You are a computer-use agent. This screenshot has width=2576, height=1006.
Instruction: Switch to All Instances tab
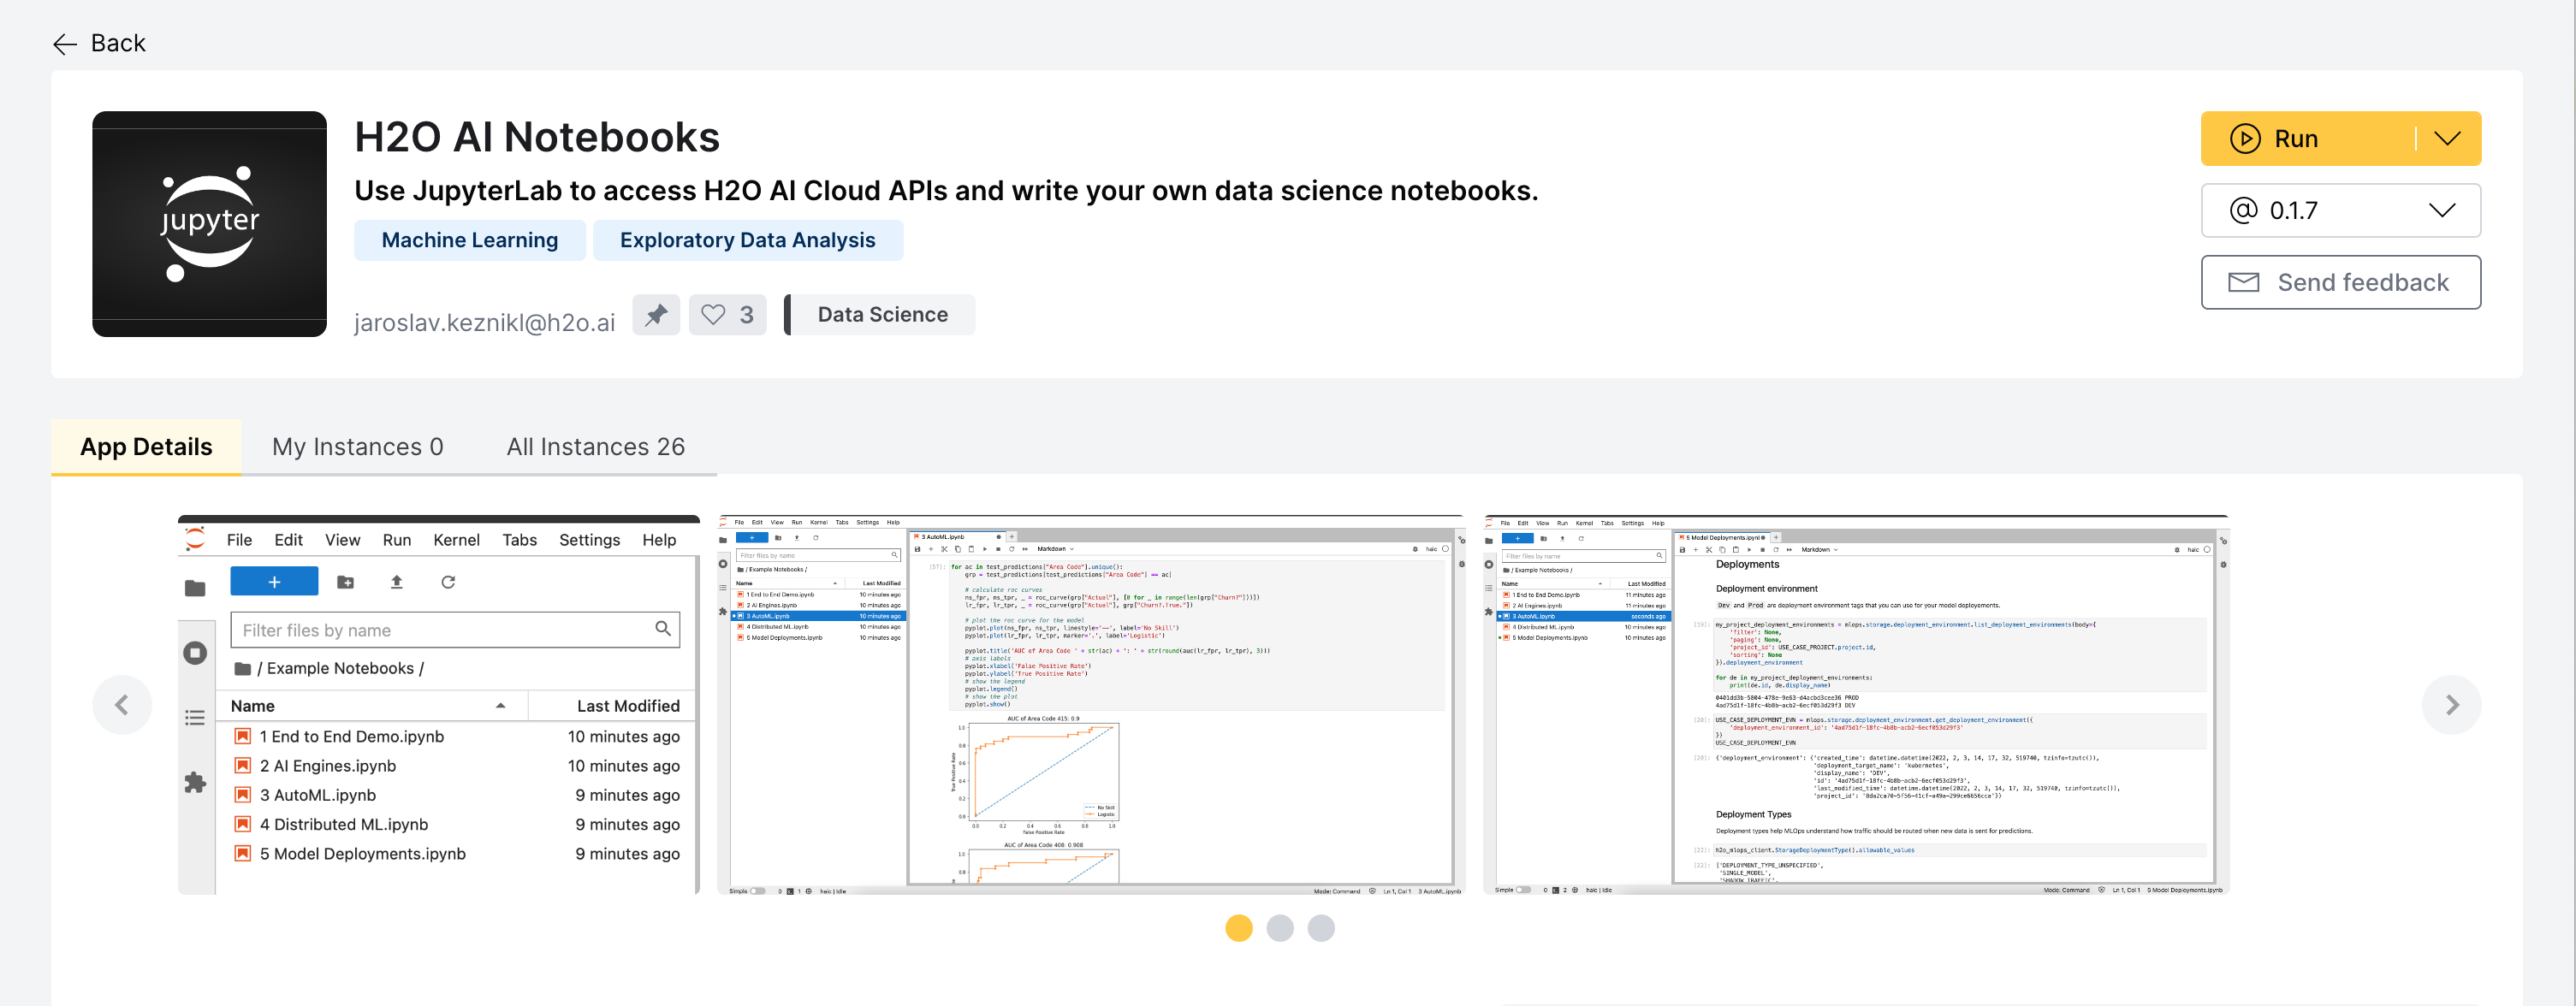tap(595, 446)
